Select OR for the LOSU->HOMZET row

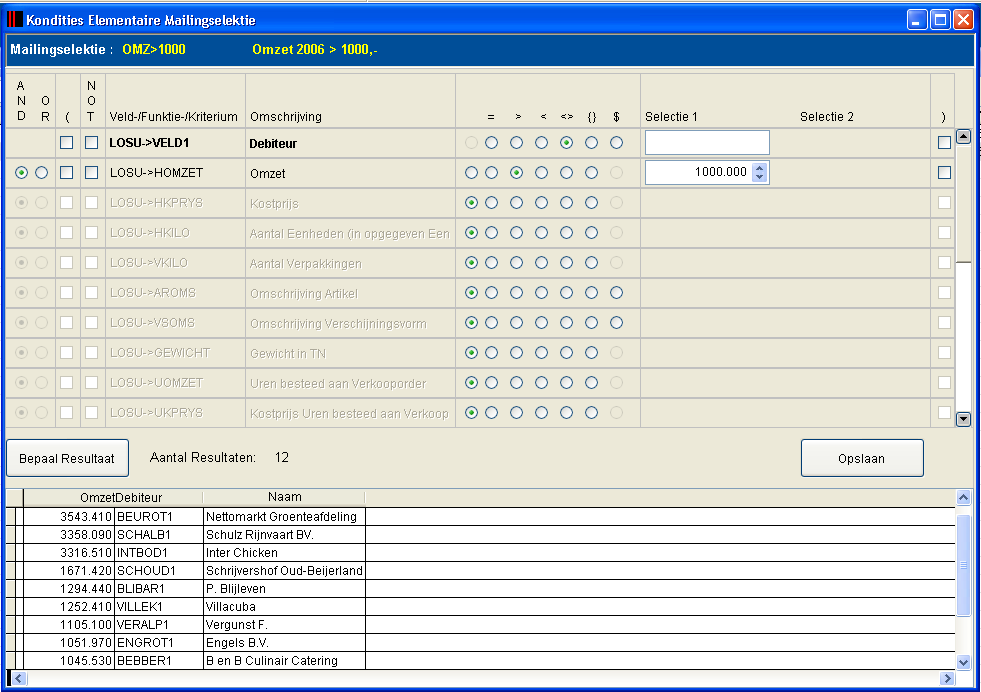click(x=41, y=173)
